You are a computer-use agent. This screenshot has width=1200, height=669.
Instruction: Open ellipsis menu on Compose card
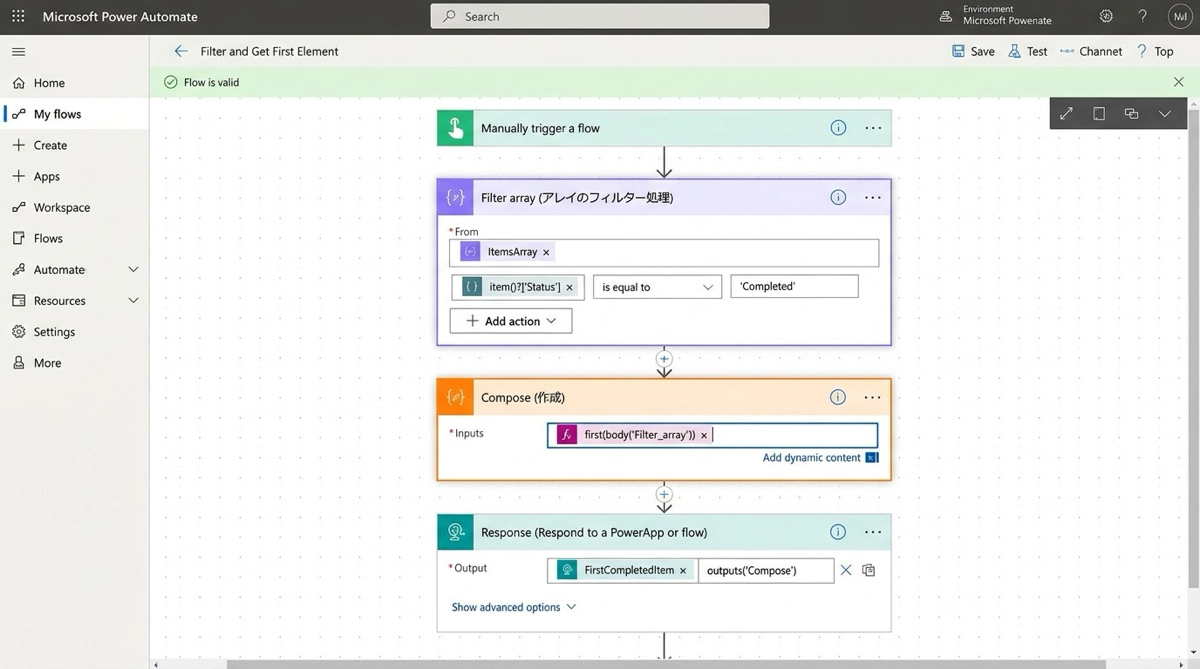[873, 398]
